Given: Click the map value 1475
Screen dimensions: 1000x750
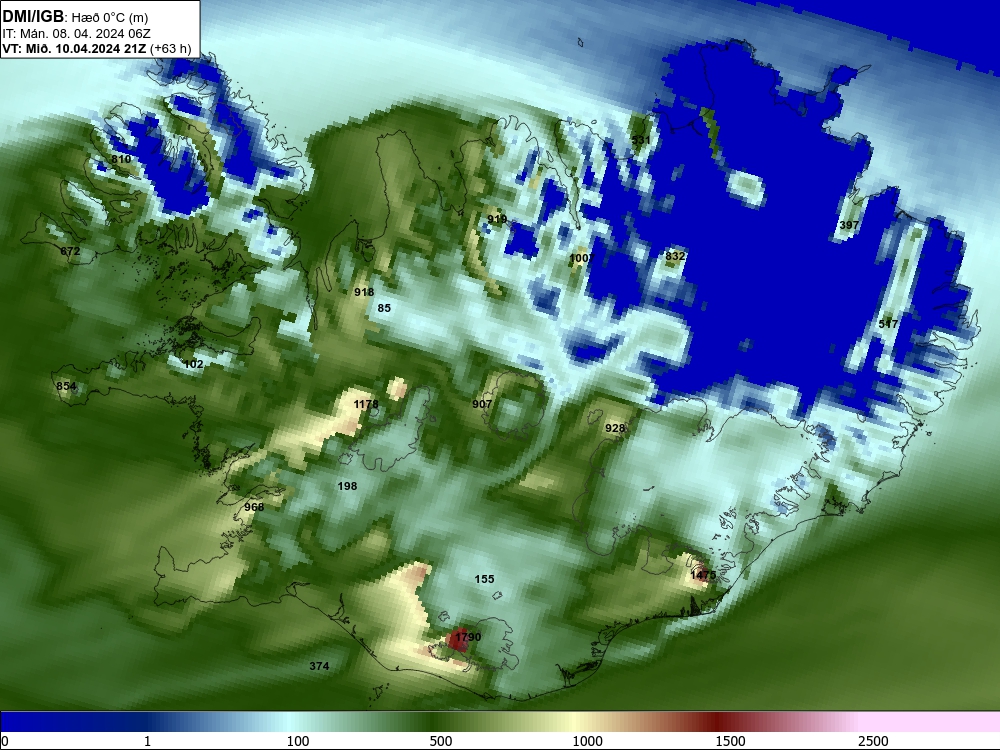Looking at the screenshot, I should 703,575.
